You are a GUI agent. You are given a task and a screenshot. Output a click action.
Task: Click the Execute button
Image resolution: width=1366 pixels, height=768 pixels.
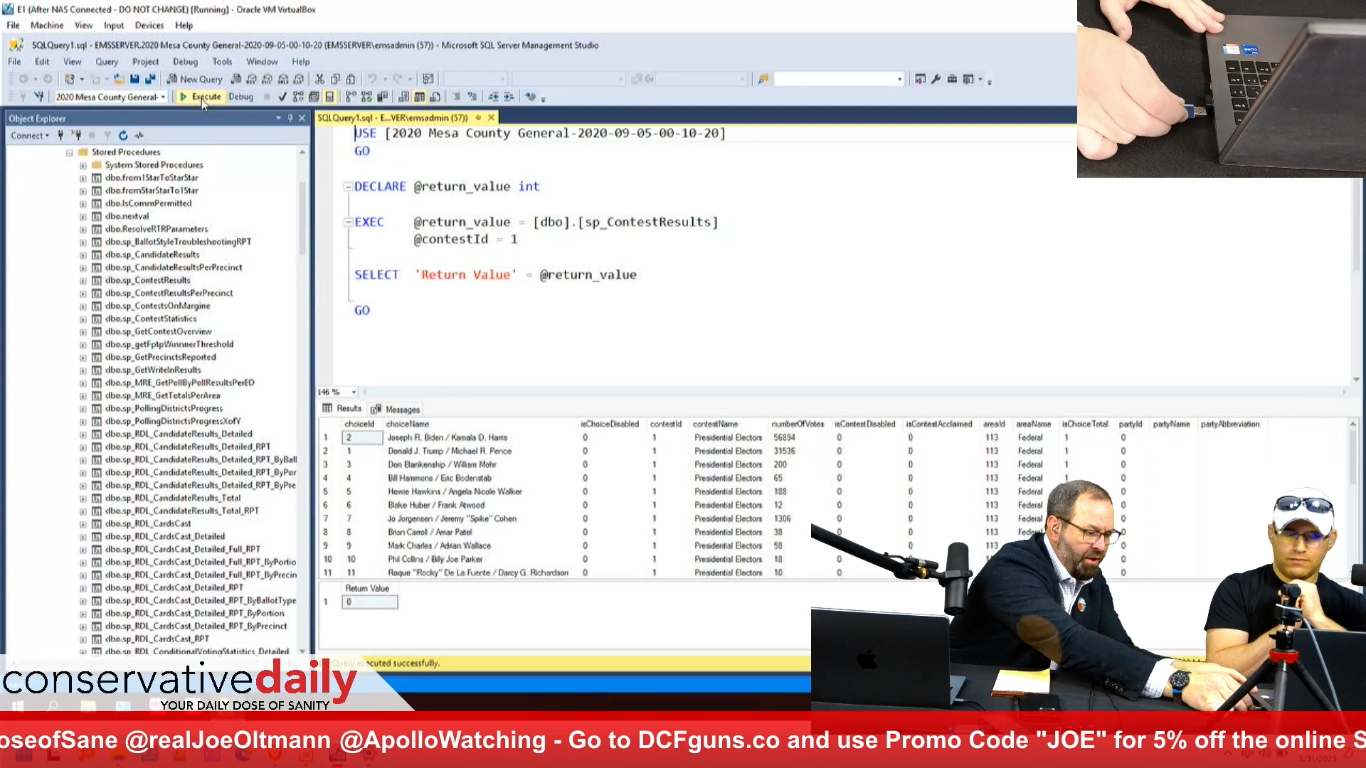[x=200, y=97]
